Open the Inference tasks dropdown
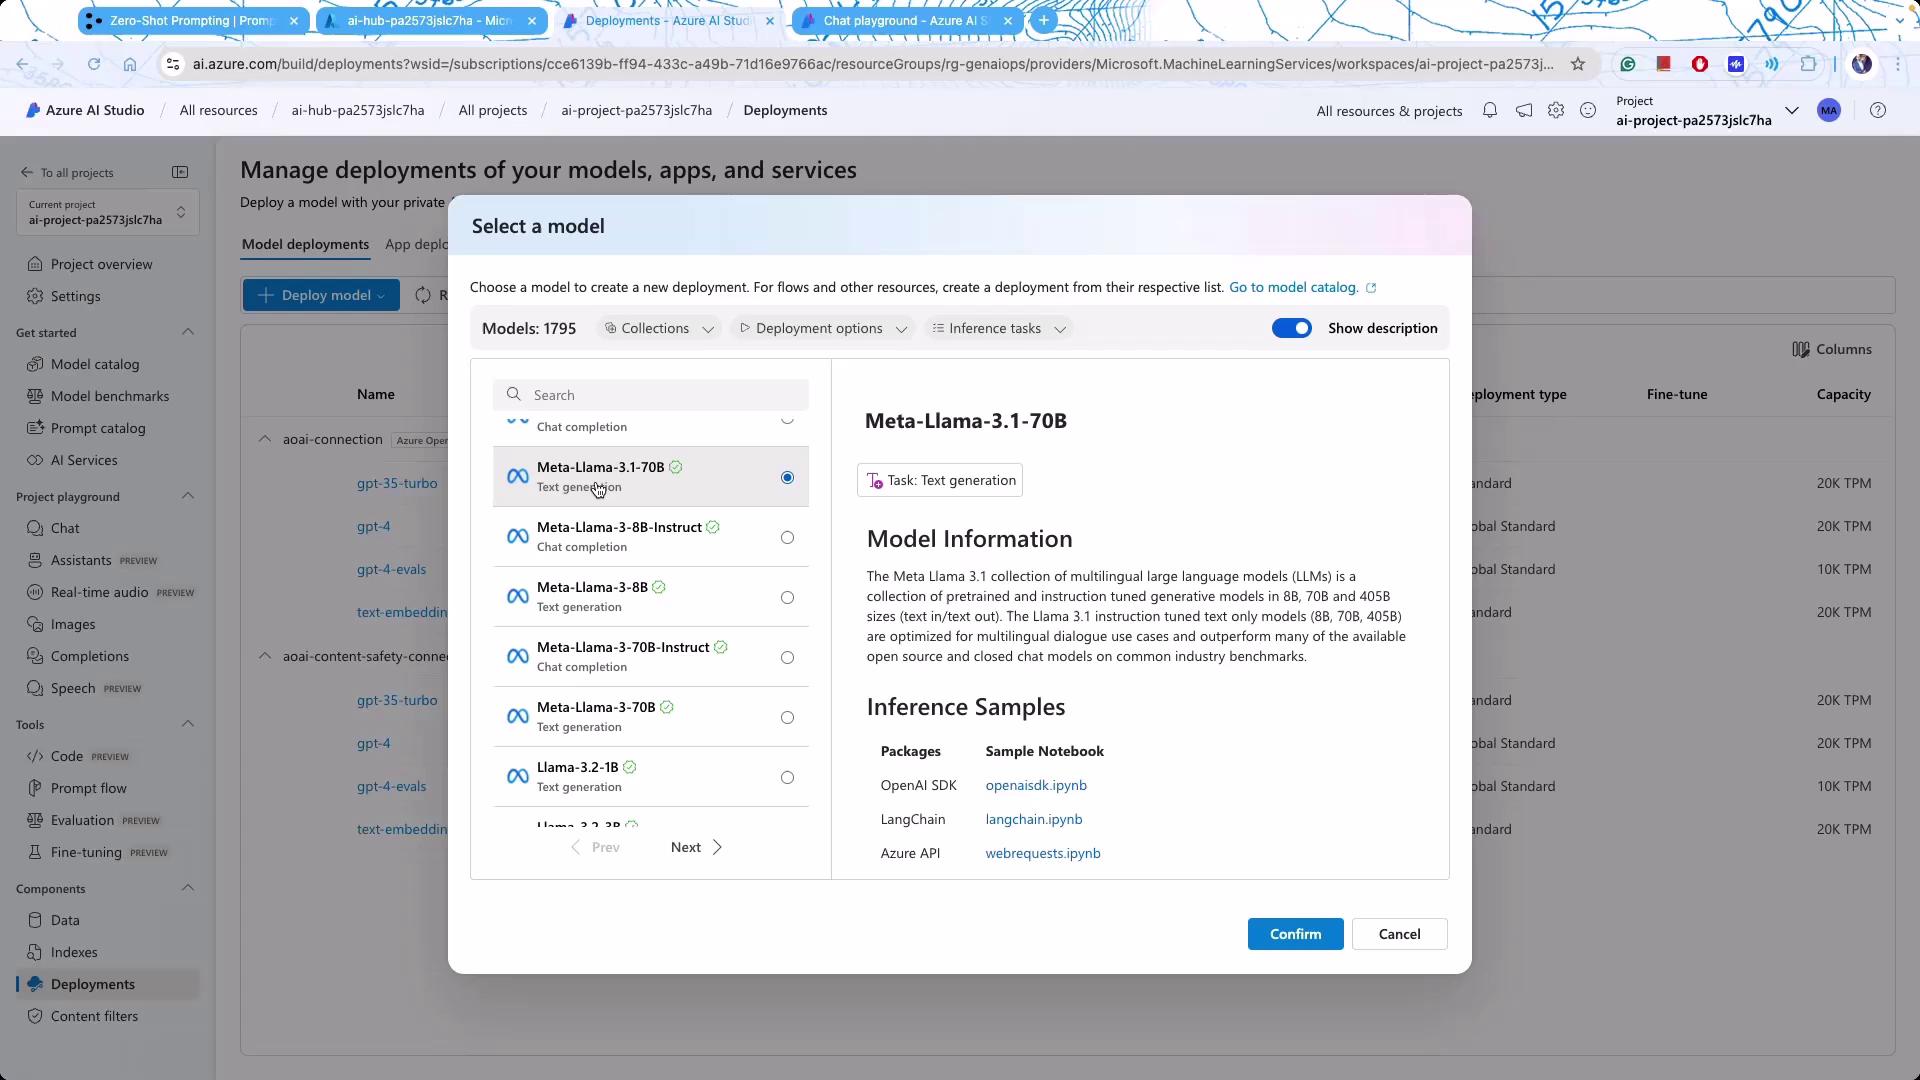Viewport: 1920px width, 1080px height. click(x=998, y=328)
